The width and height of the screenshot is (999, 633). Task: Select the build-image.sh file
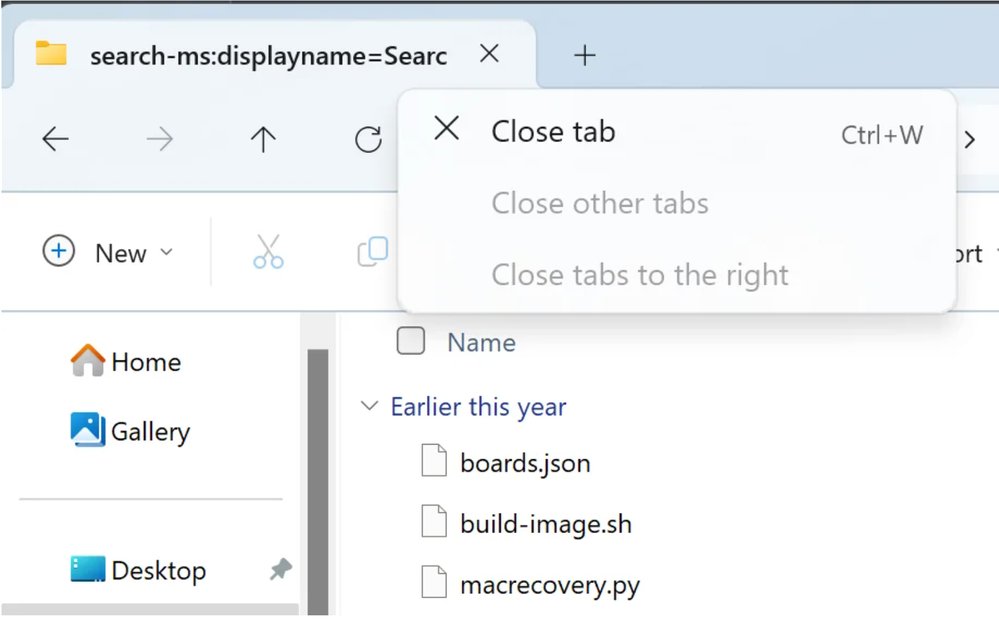545,524
